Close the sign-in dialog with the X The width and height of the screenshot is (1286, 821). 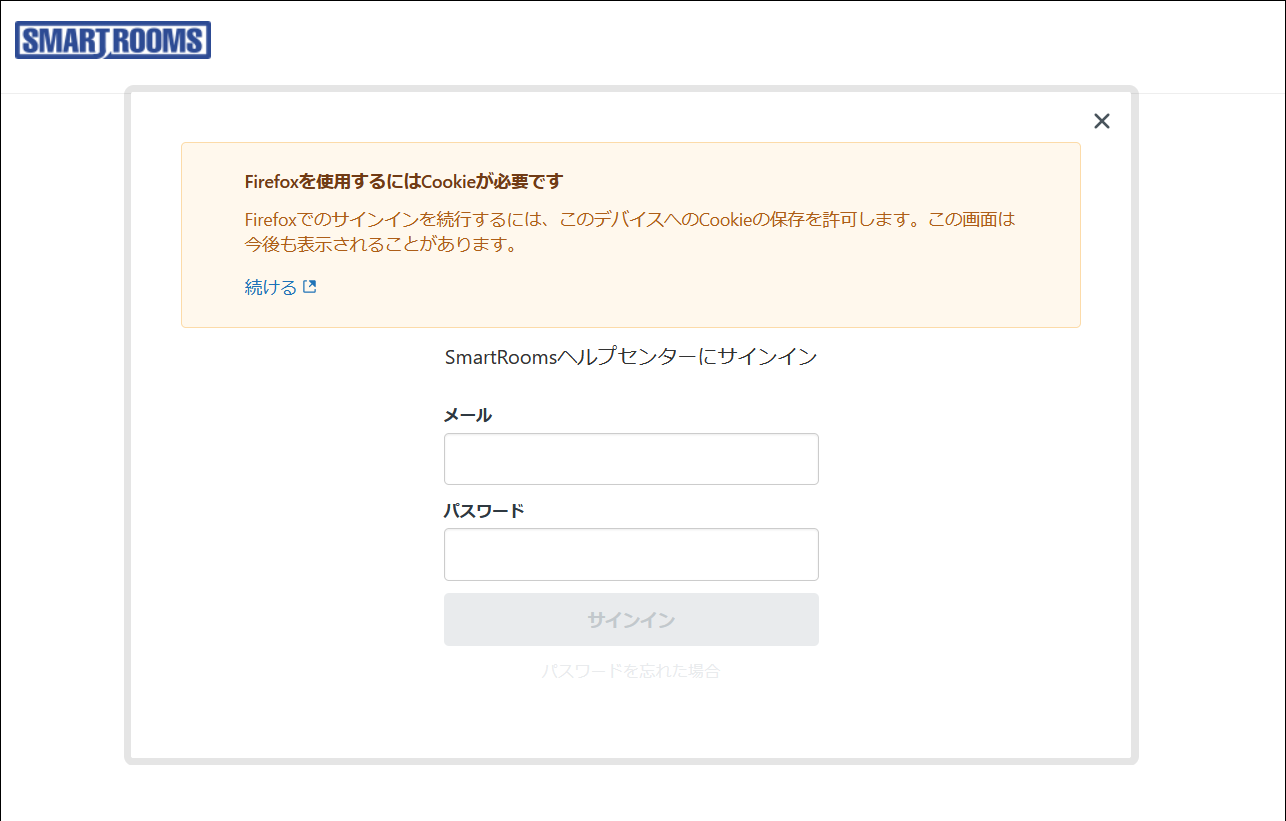tap(1101, 121)
